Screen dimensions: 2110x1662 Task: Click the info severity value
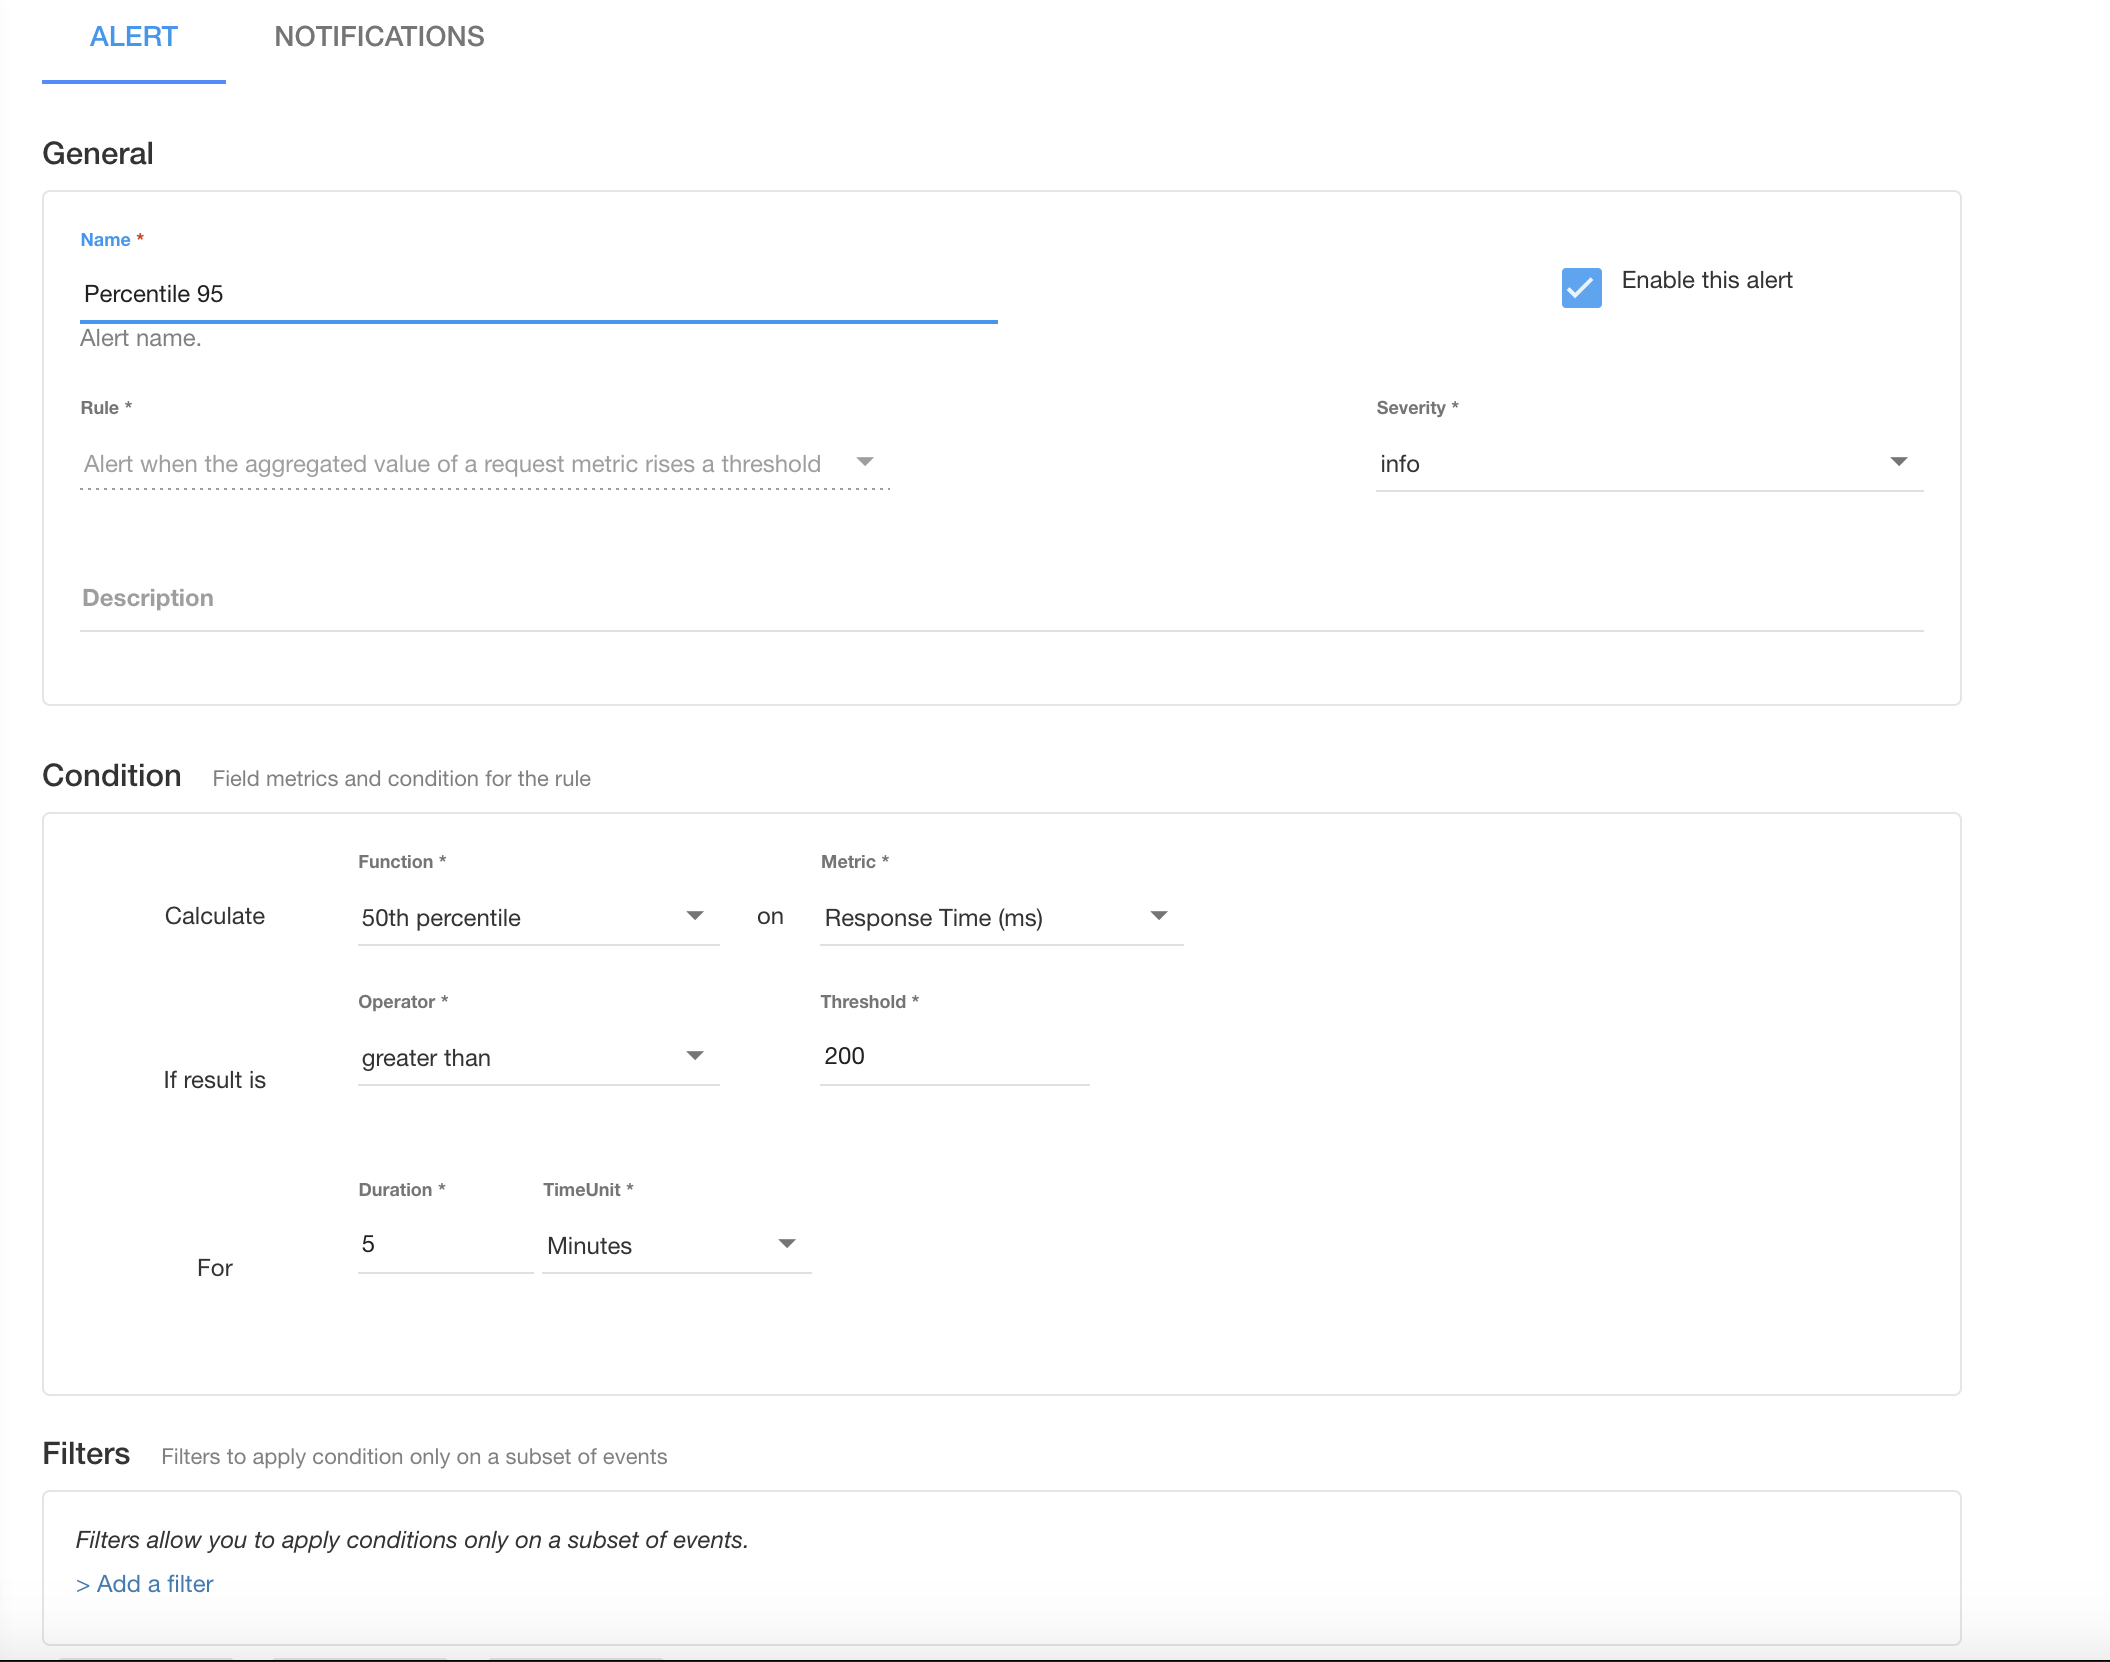pyautogui.click(x=1400, y=464)
